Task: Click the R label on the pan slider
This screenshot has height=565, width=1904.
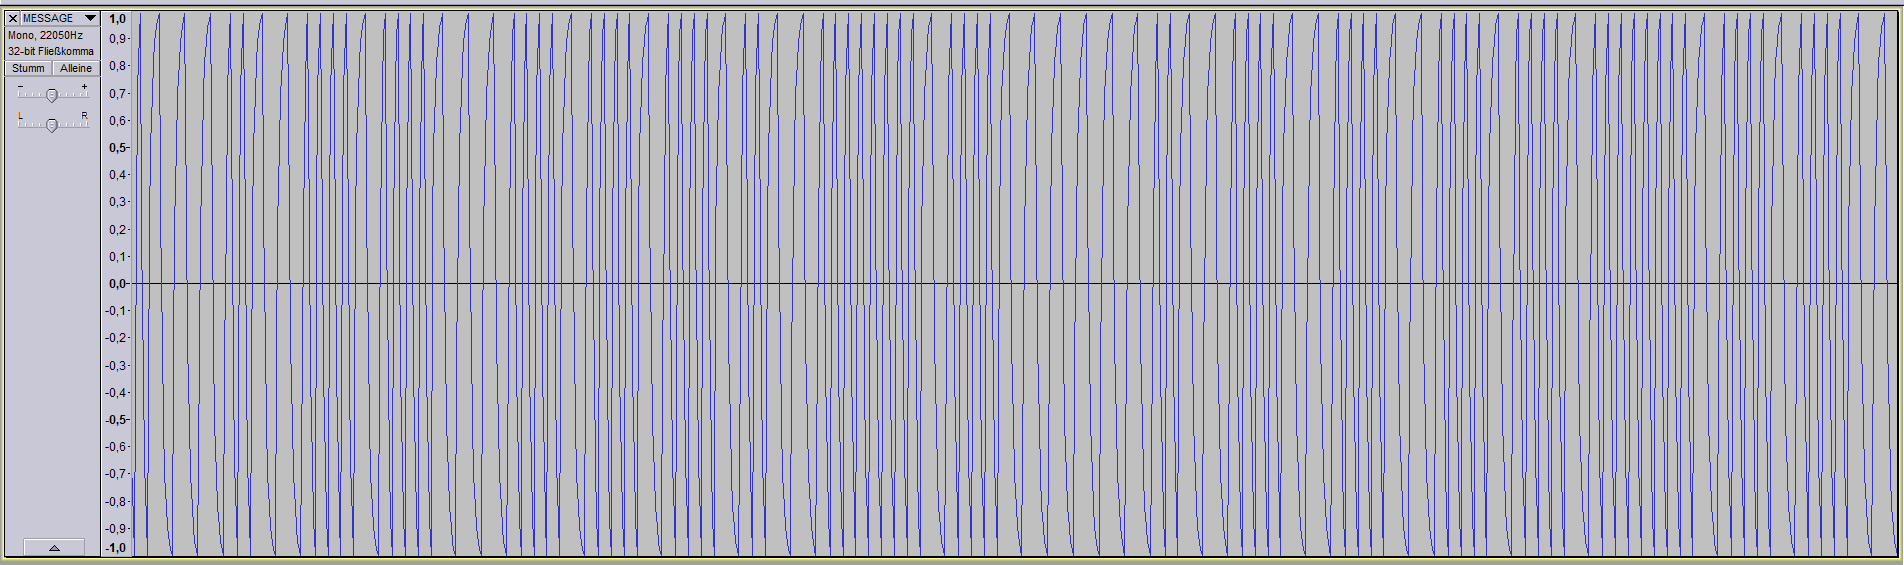Action: [84, 116]
